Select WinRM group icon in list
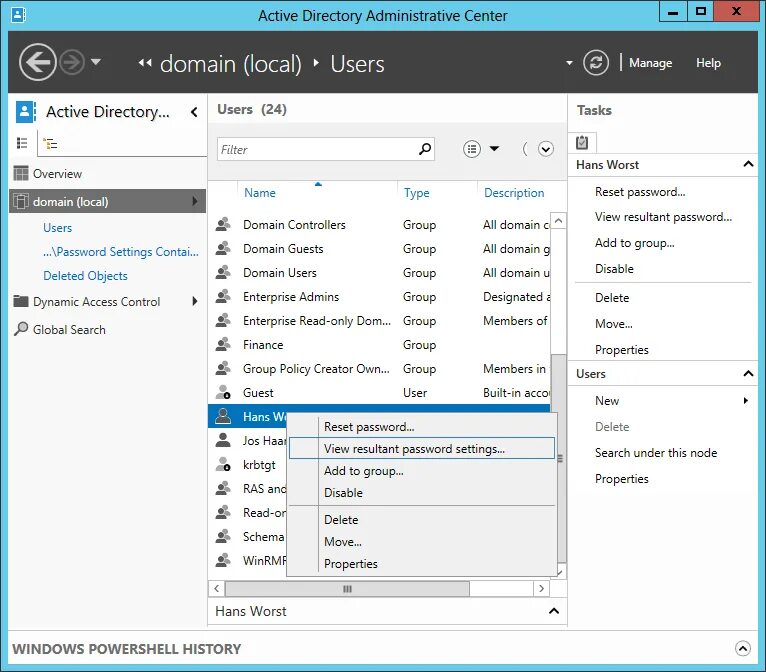The image size is (766, 672). [223, 560]
